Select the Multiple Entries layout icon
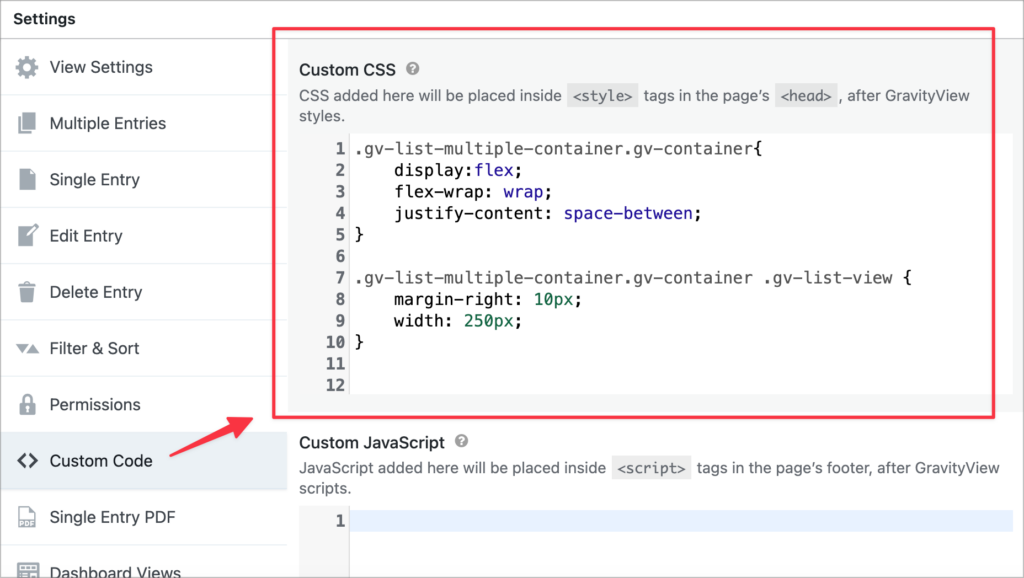1024x578 pixels. (x=29, y=123)
